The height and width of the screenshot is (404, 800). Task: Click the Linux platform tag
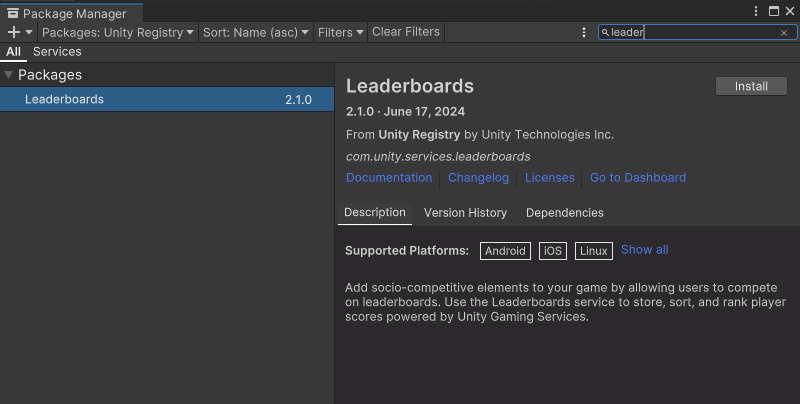pyautogui.click(x=593, y=250)
